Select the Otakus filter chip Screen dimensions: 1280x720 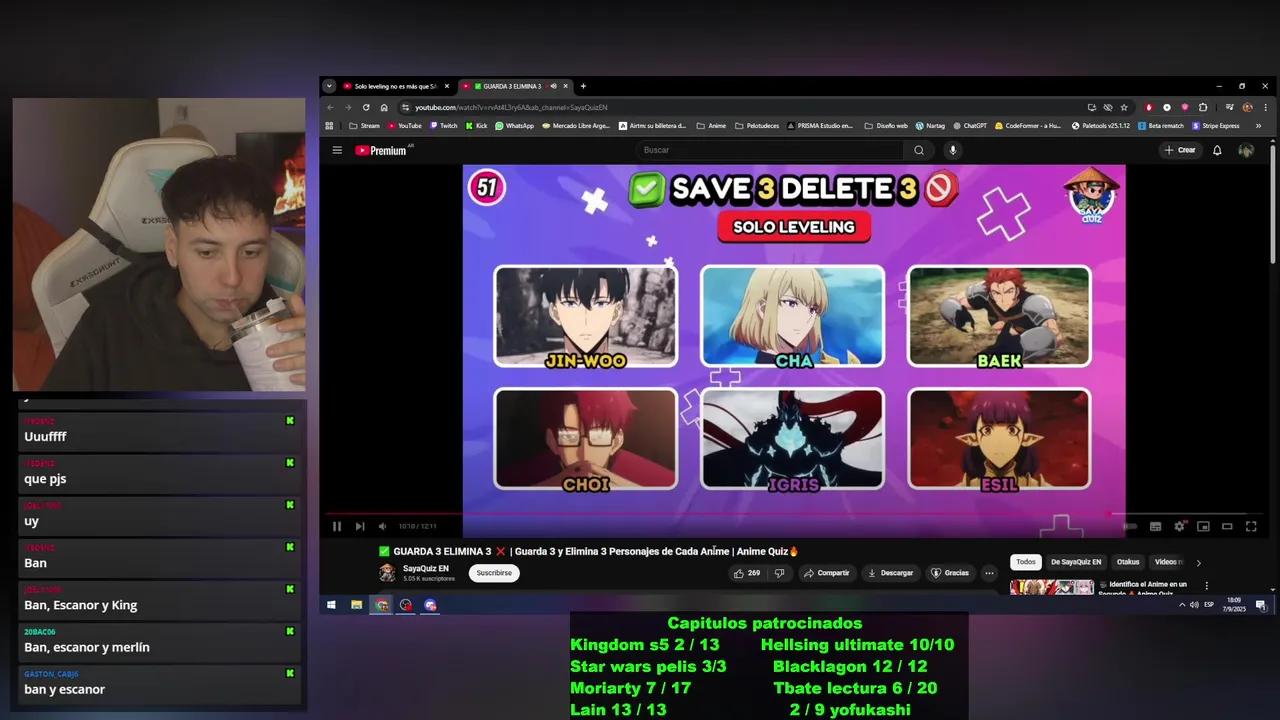click(1128, 562)
